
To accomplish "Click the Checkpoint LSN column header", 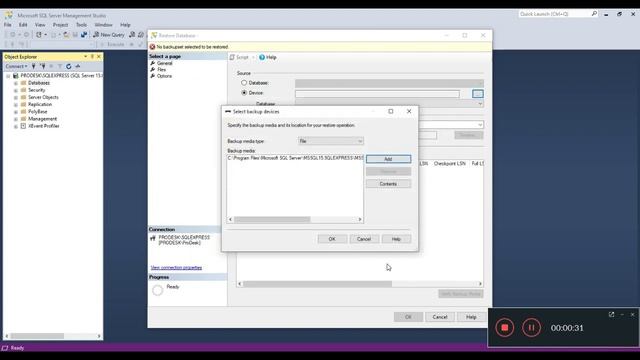I will point(449,163).
